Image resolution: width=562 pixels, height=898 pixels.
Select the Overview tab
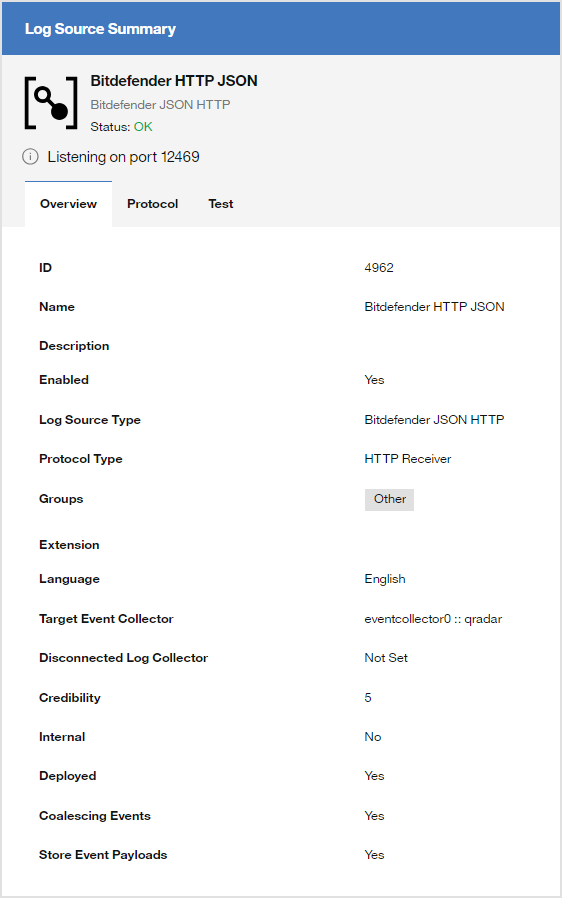[x=68, y=204]
